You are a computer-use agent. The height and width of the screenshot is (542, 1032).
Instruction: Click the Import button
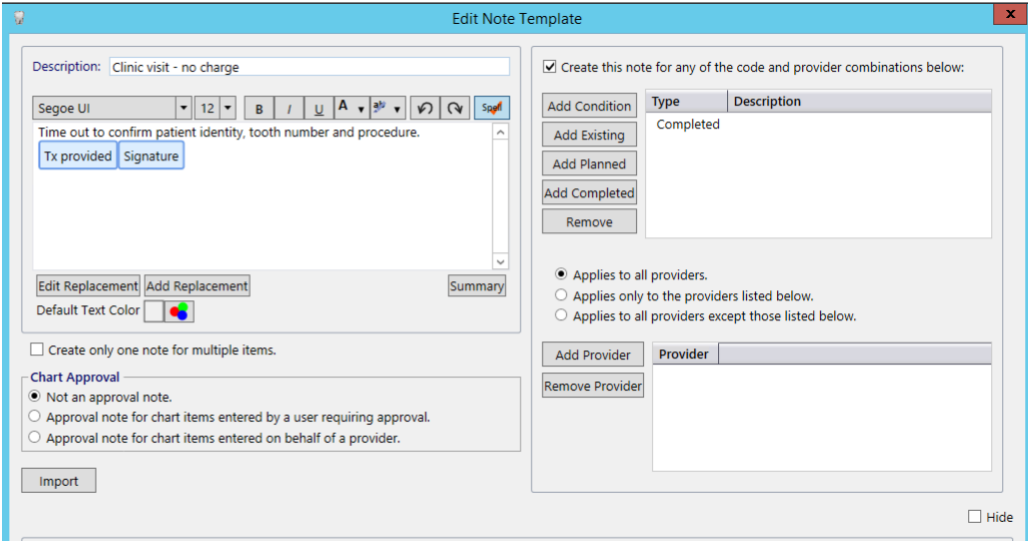click(59, 481)
